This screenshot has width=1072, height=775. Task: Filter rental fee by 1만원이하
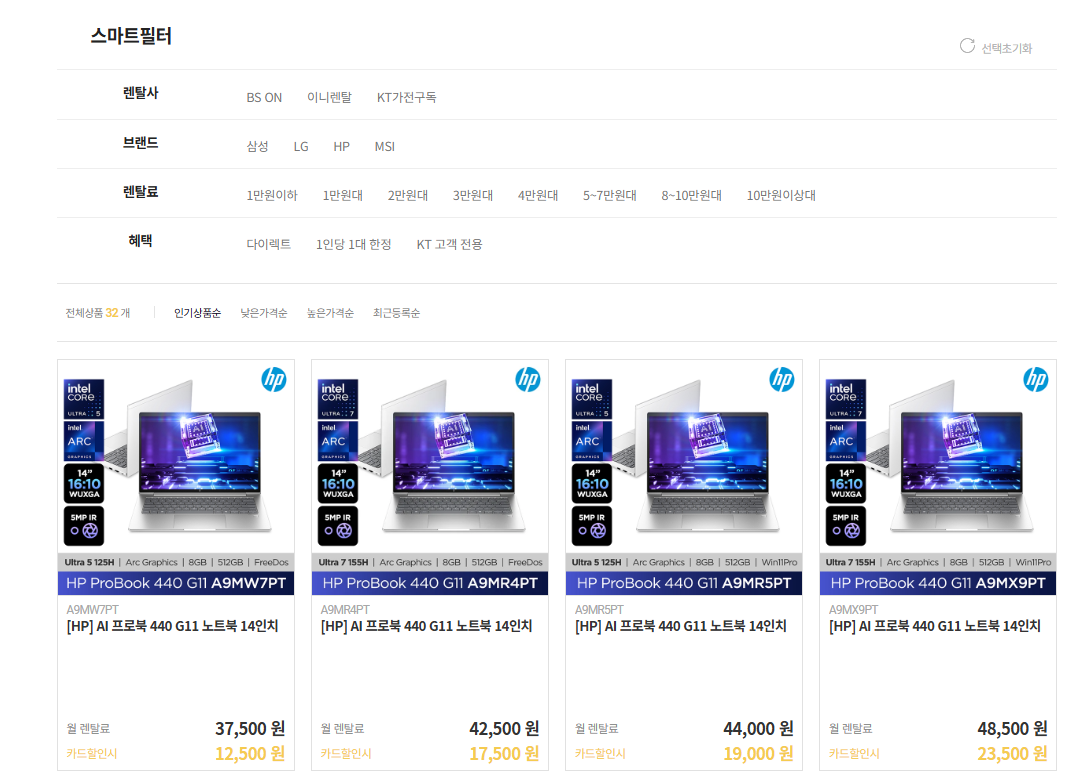[x=271, y=195]
